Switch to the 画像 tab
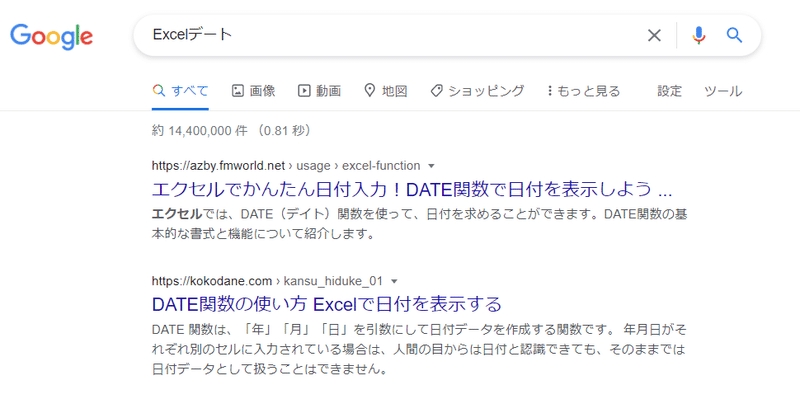 [x=254, y=91]
